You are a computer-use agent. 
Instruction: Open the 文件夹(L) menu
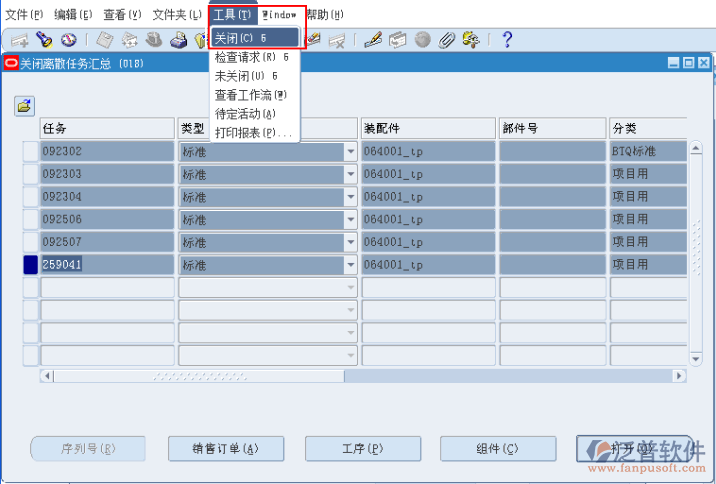(x=177, y=15)
